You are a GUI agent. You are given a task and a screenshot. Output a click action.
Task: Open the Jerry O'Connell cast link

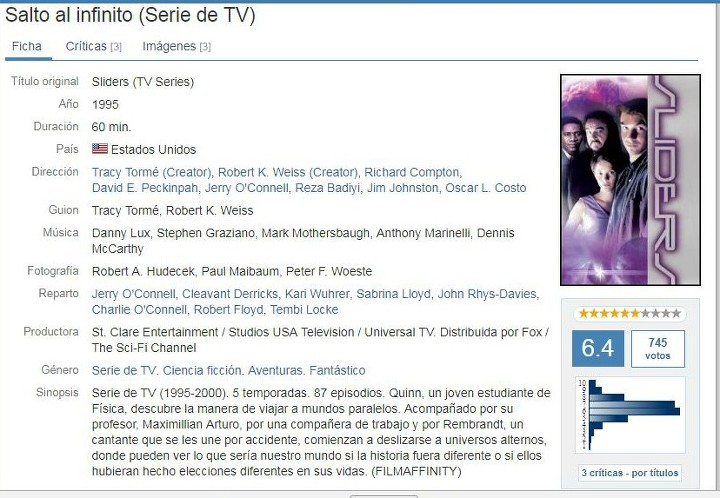point(133,294)
